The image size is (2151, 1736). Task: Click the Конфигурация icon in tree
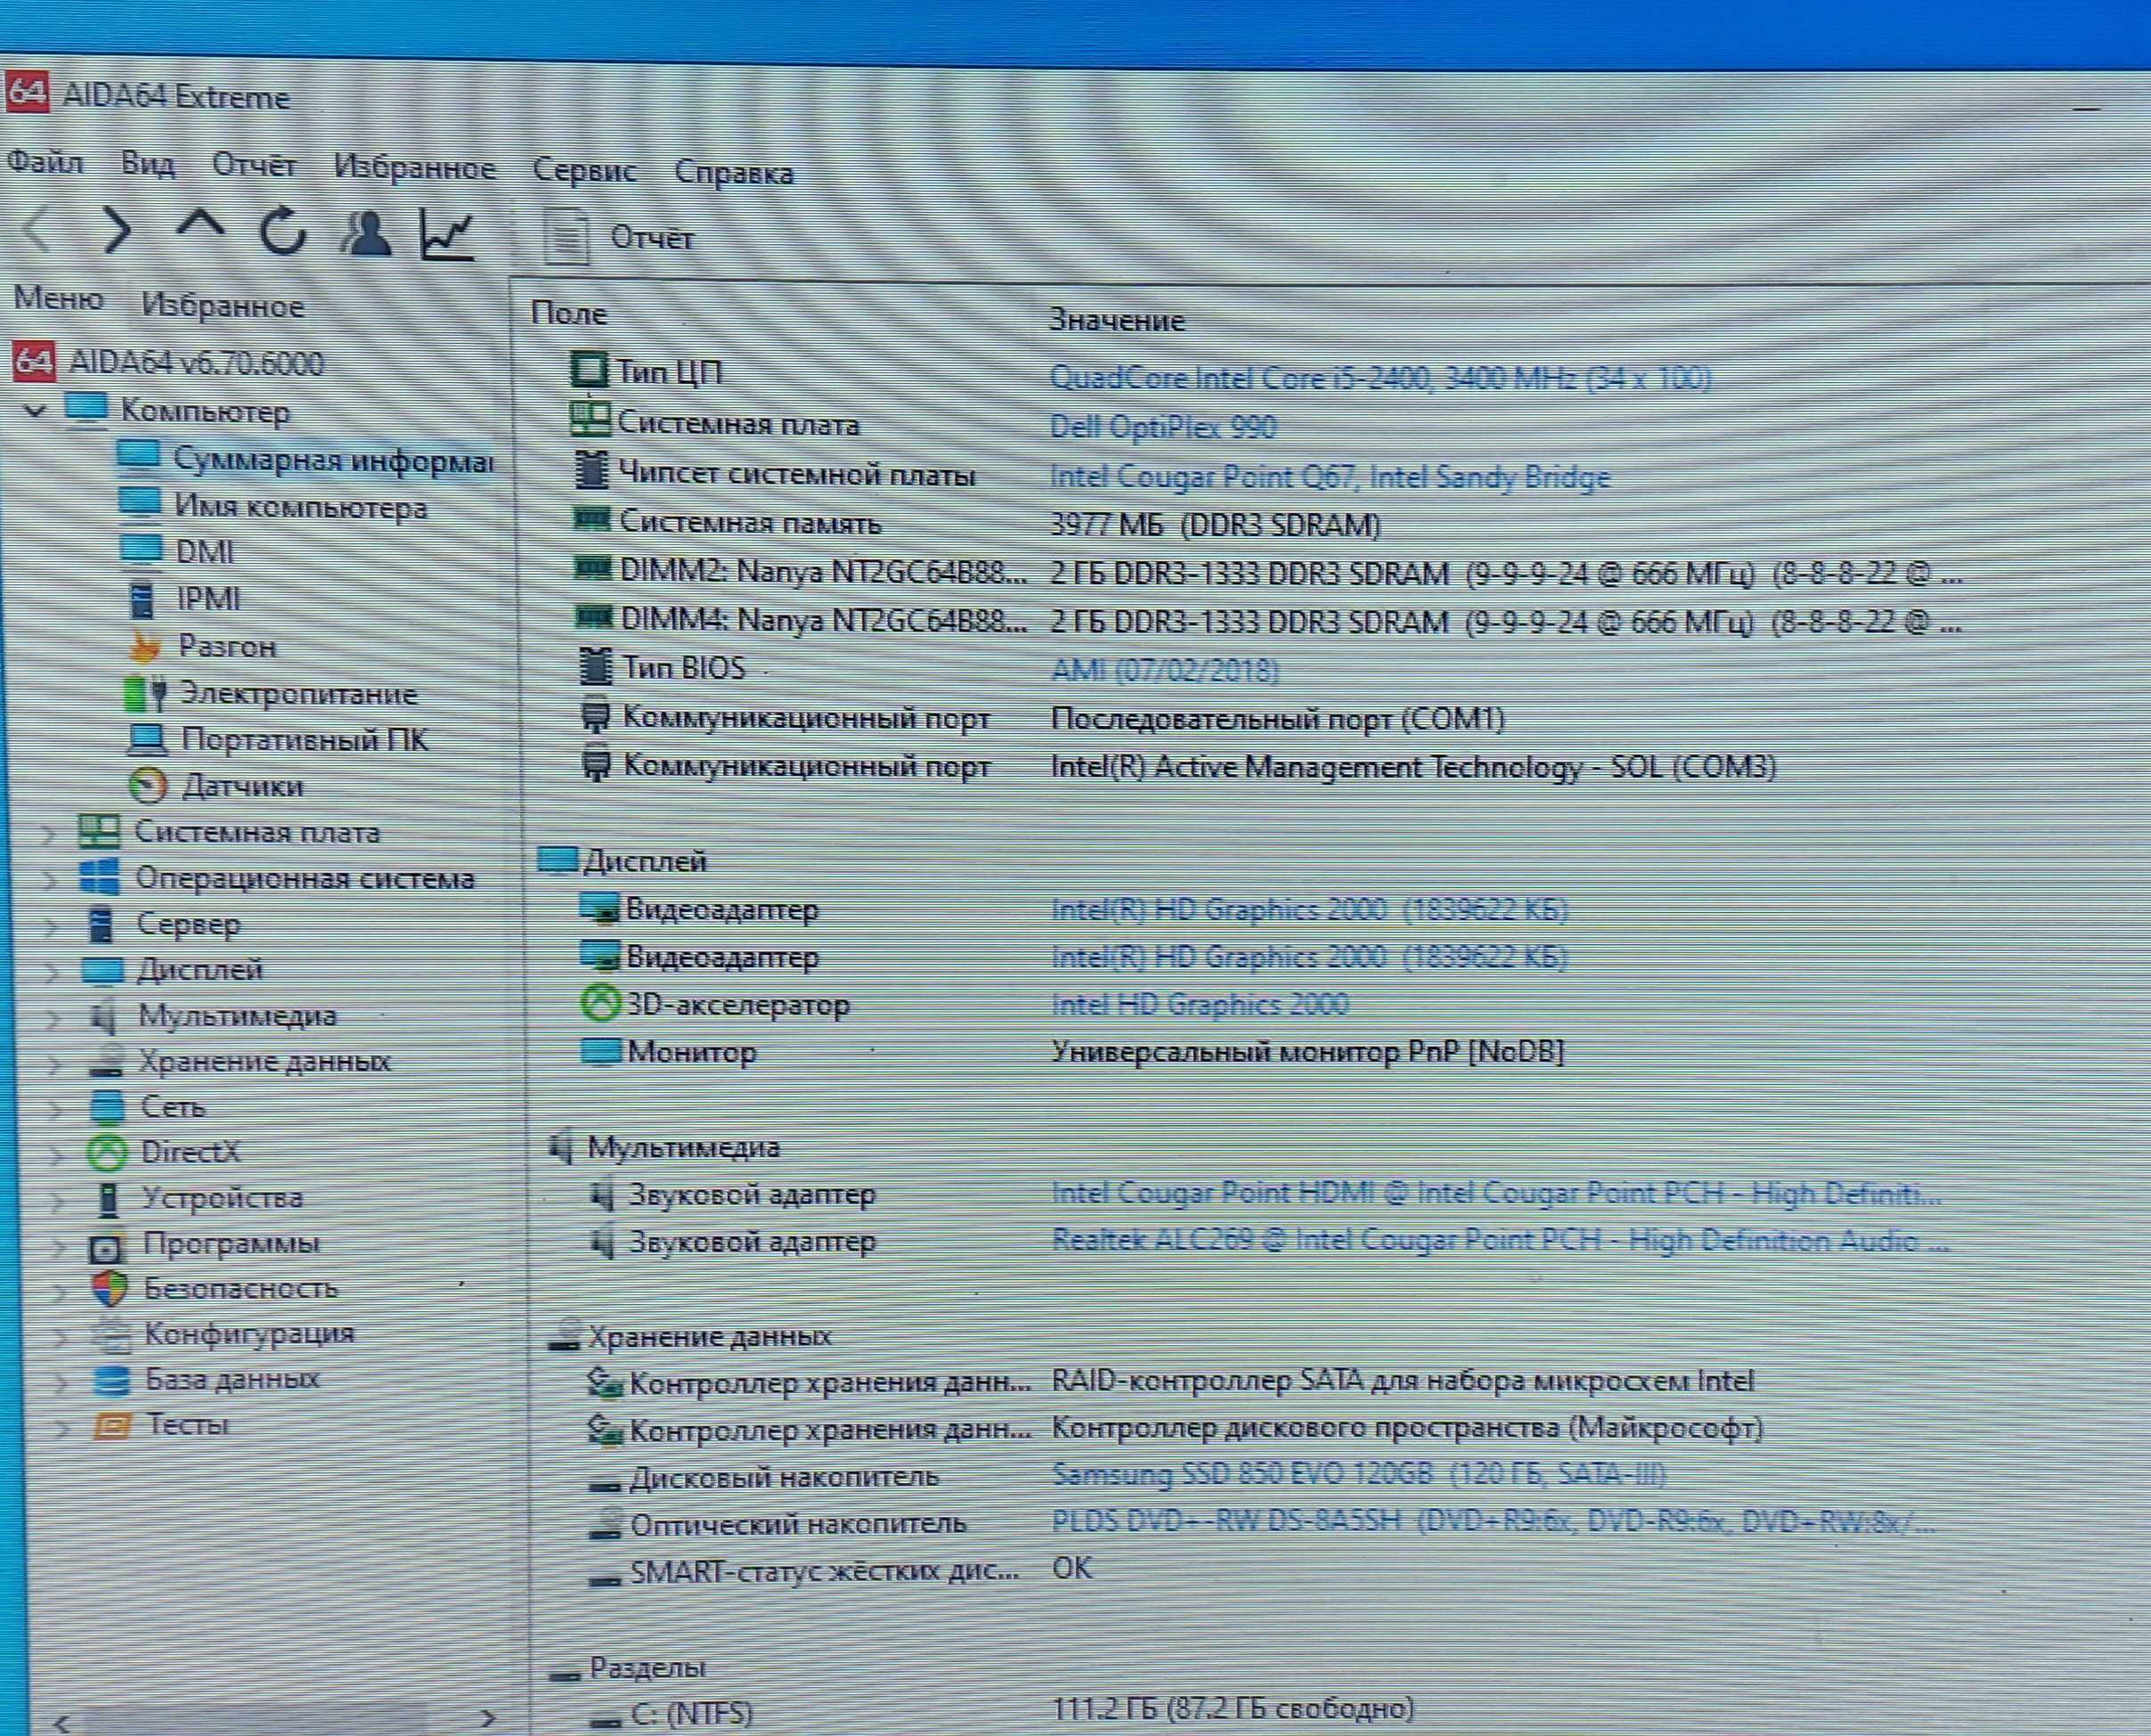(110, 1335)
